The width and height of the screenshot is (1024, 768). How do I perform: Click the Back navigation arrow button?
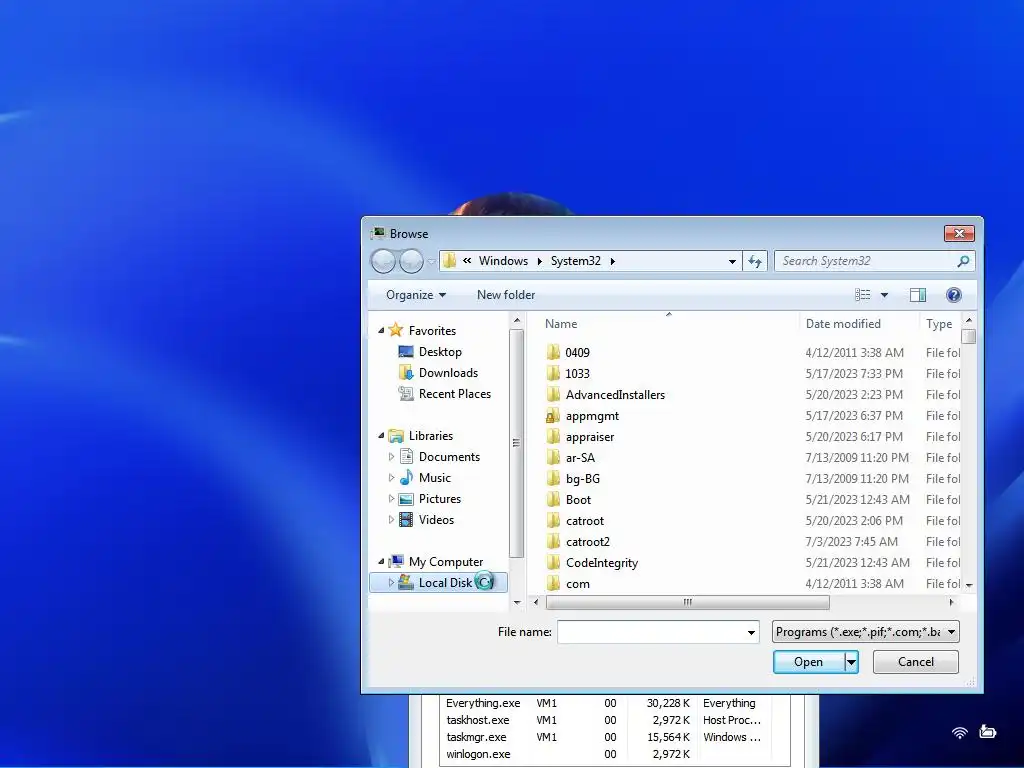pyautogui.click(x=383, y=261)
